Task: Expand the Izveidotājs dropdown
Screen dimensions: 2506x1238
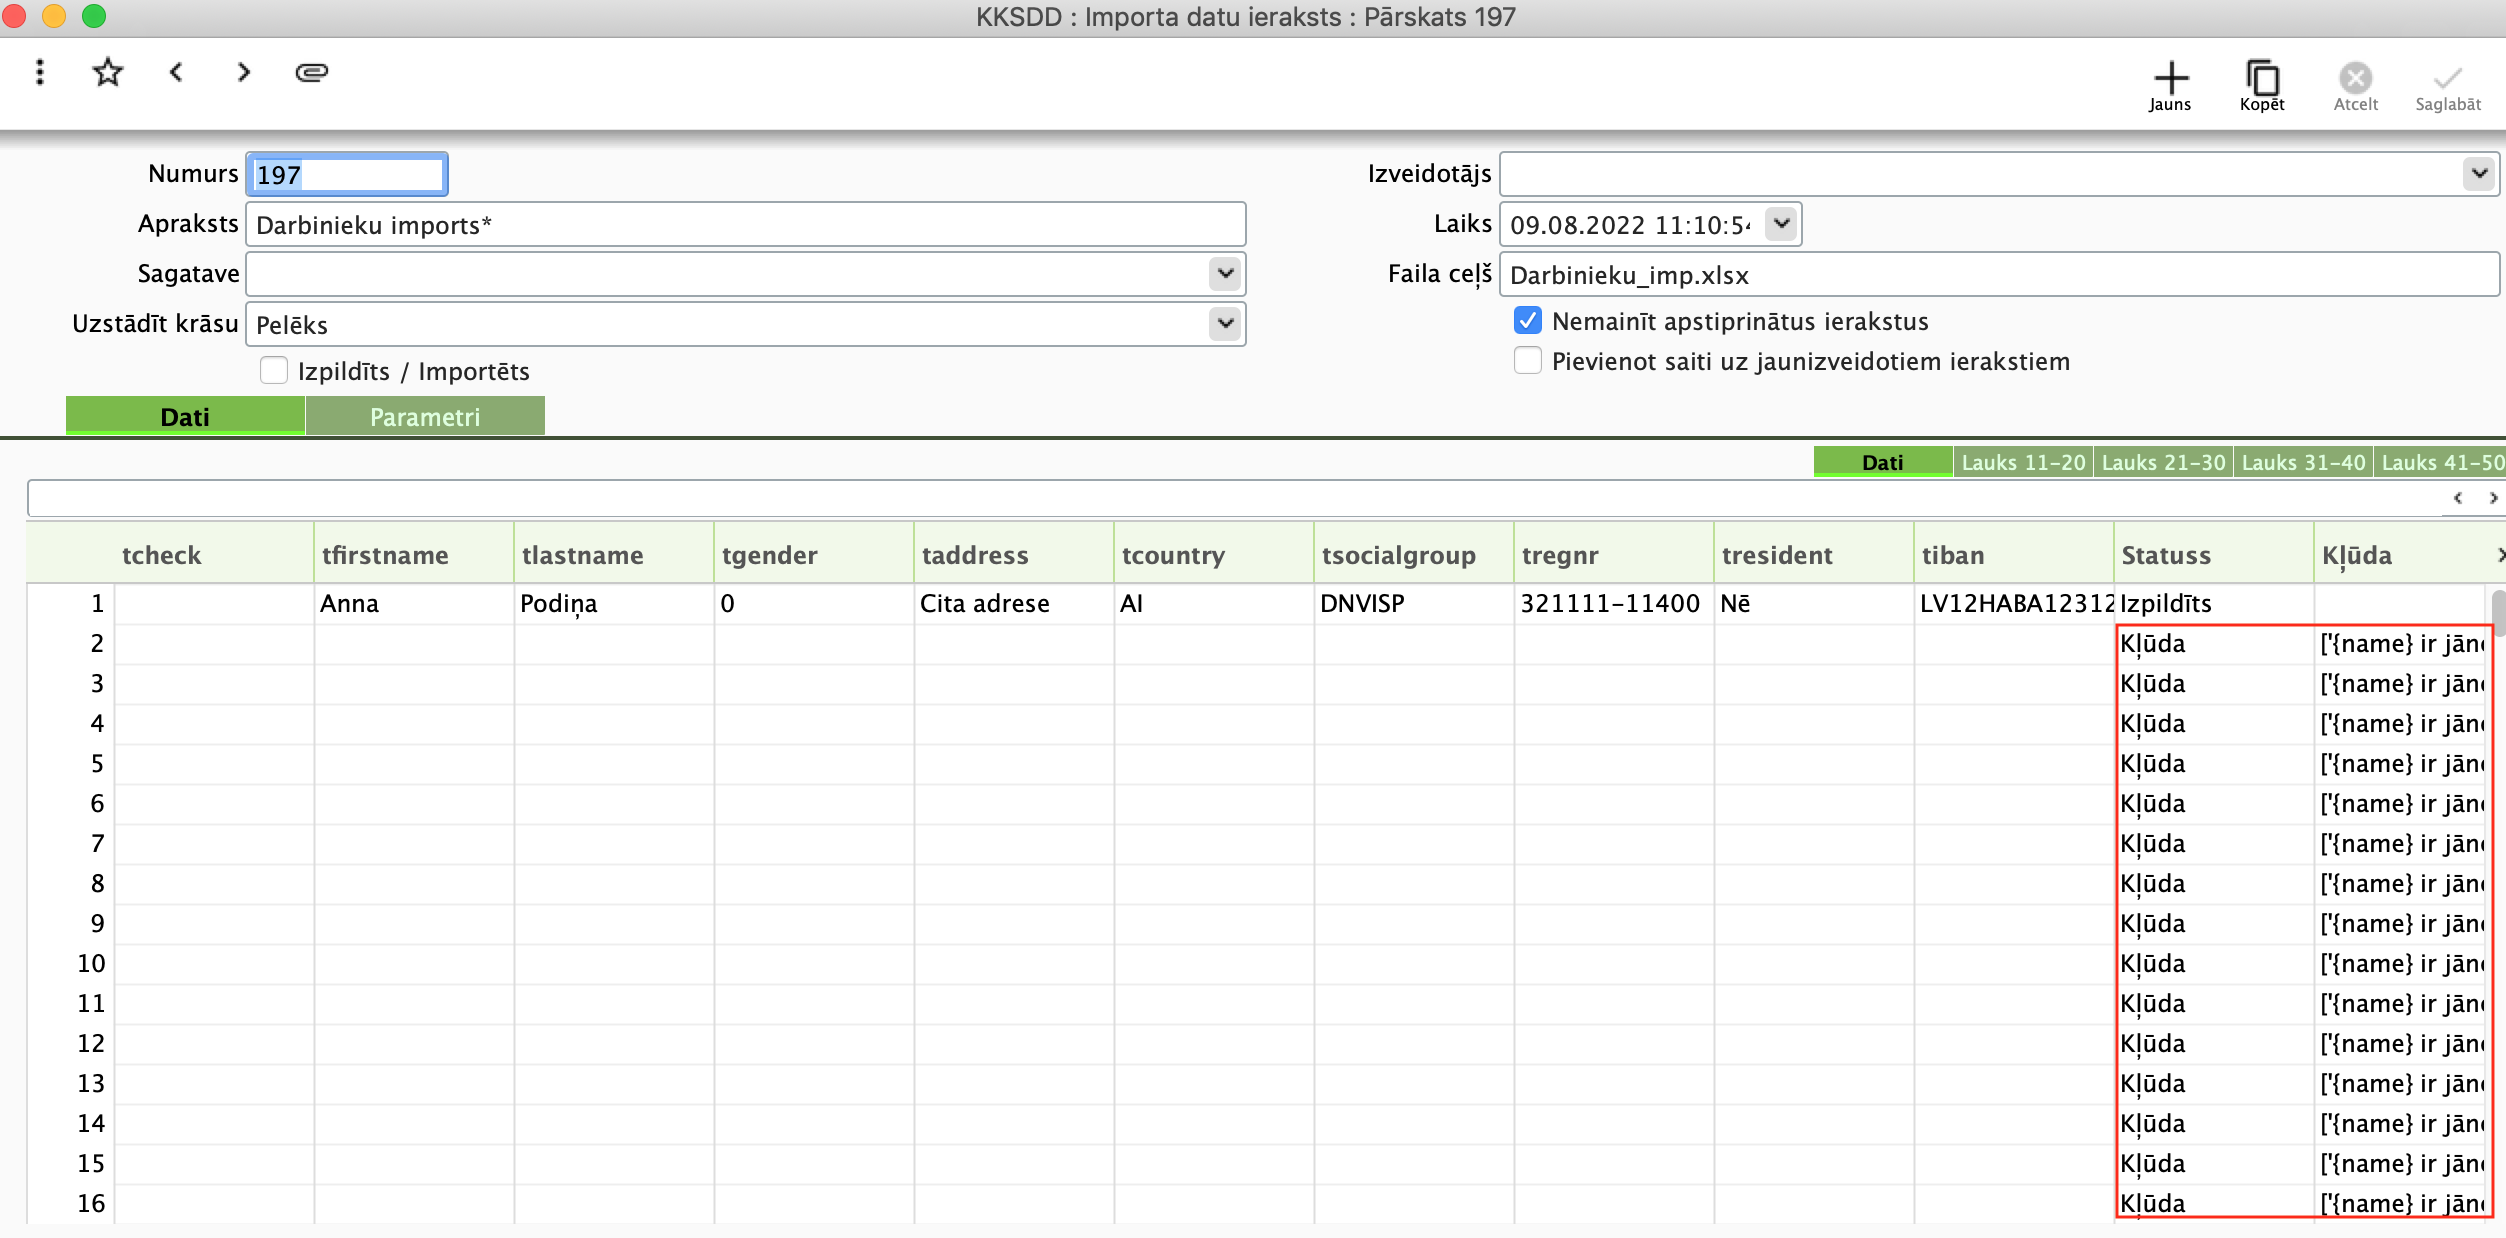Action: (2479, 173)
